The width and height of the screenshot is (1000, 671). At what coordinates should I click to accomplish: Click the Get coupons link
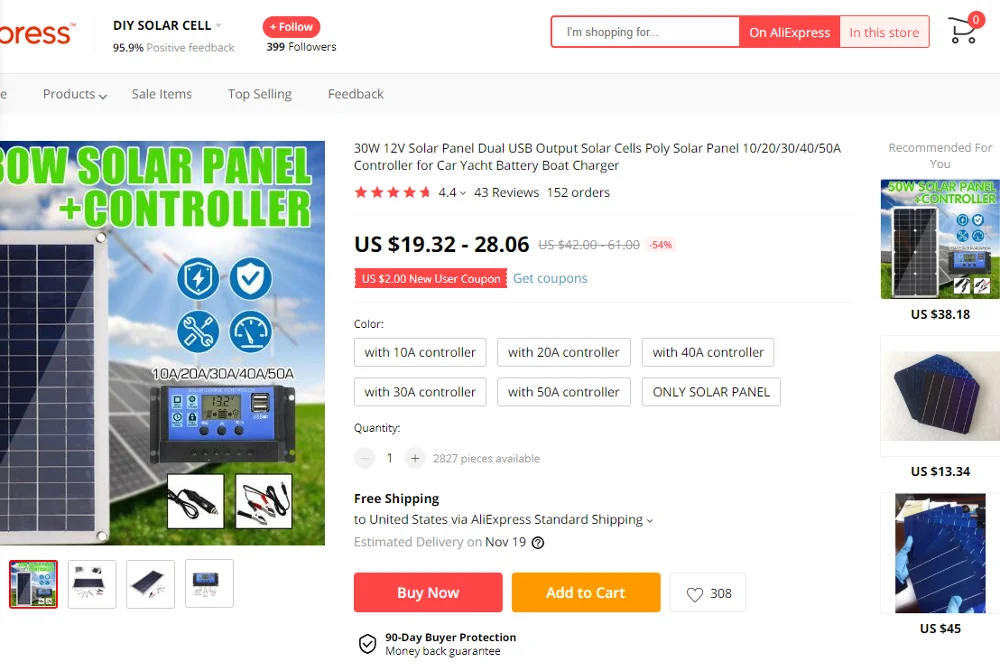pyautogui.click(x=550, y=278)
